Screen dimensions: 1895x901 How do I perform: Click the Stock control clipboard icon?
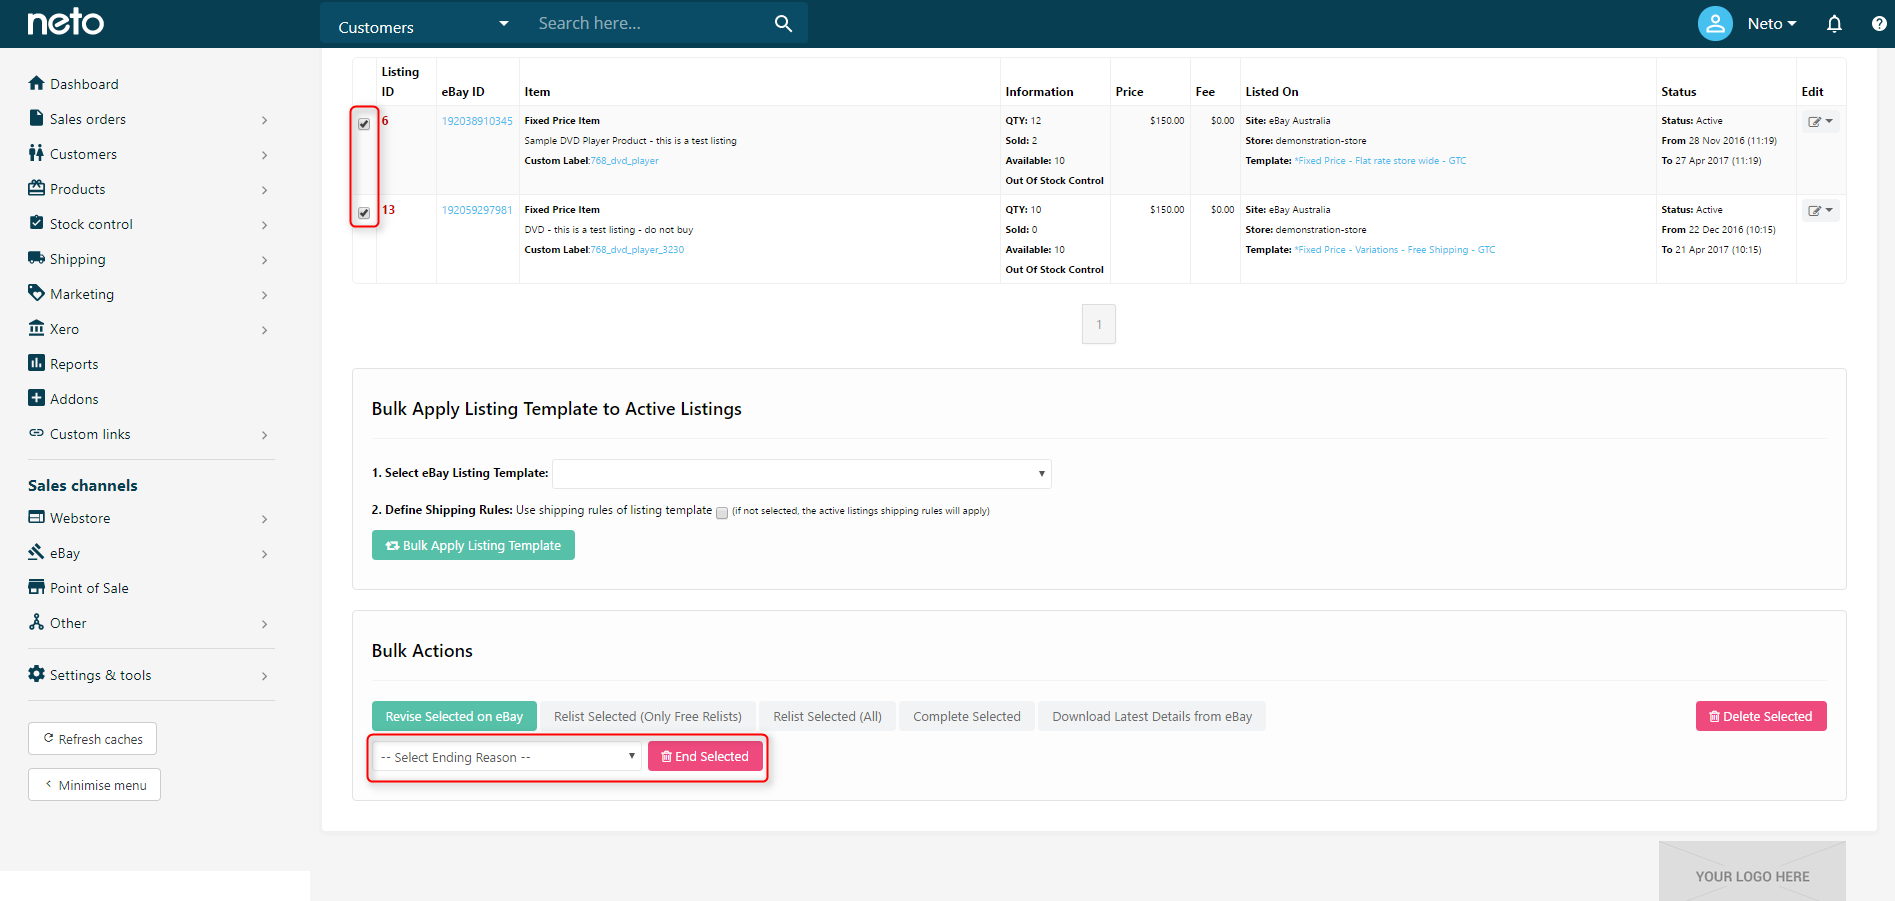coord(37,223)
